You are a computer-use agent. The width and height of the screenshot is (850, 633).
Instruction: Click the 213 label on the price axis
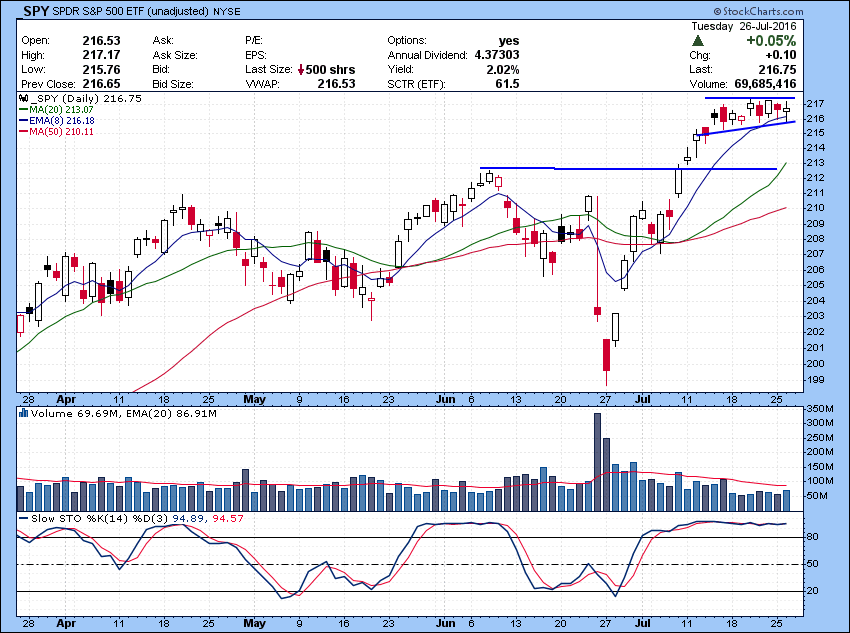click(x=816, y=163)
